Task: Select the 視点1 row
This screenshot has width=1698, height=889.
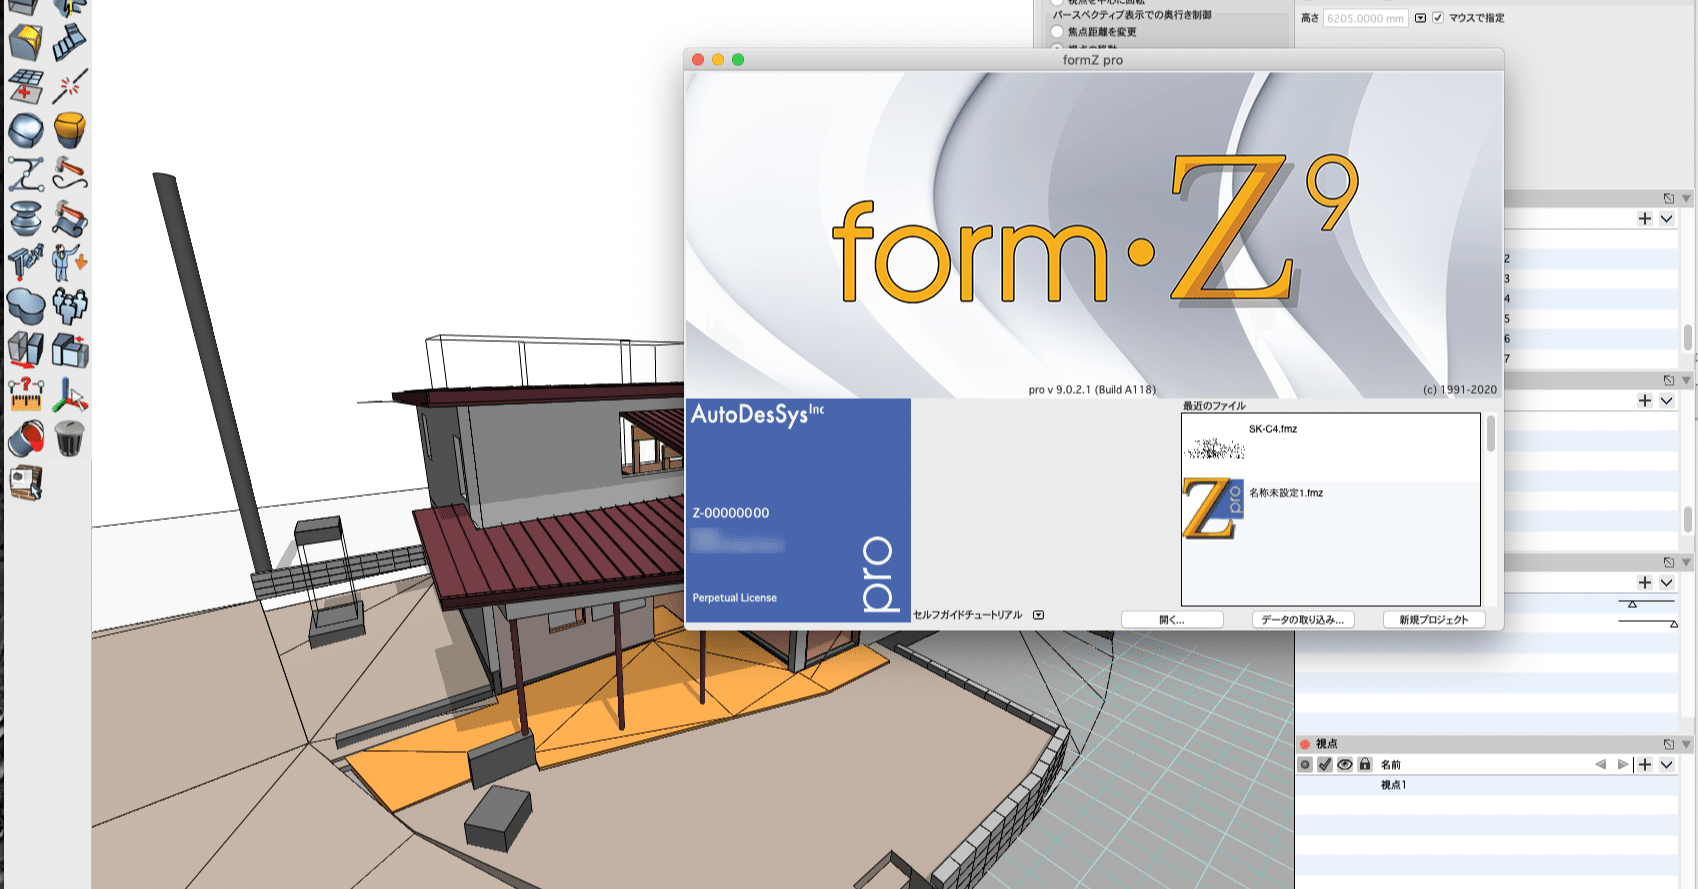Action: [x=1487, y=785]
